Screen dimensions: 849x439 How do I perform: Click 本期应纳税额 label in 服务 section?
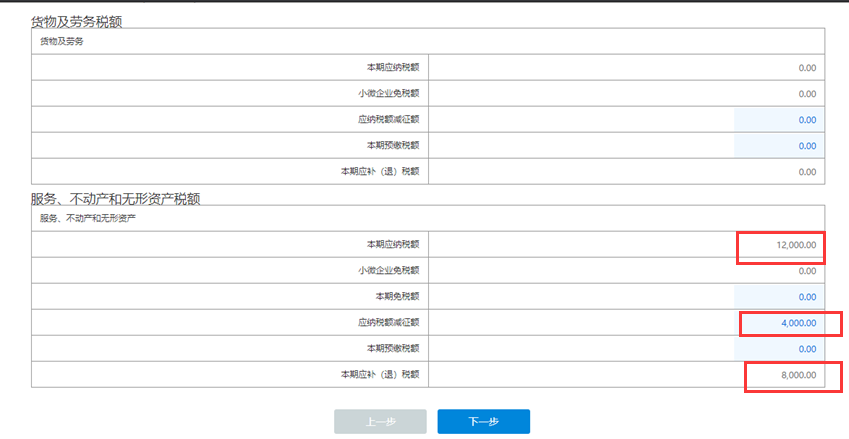click(x=393, y=245)
